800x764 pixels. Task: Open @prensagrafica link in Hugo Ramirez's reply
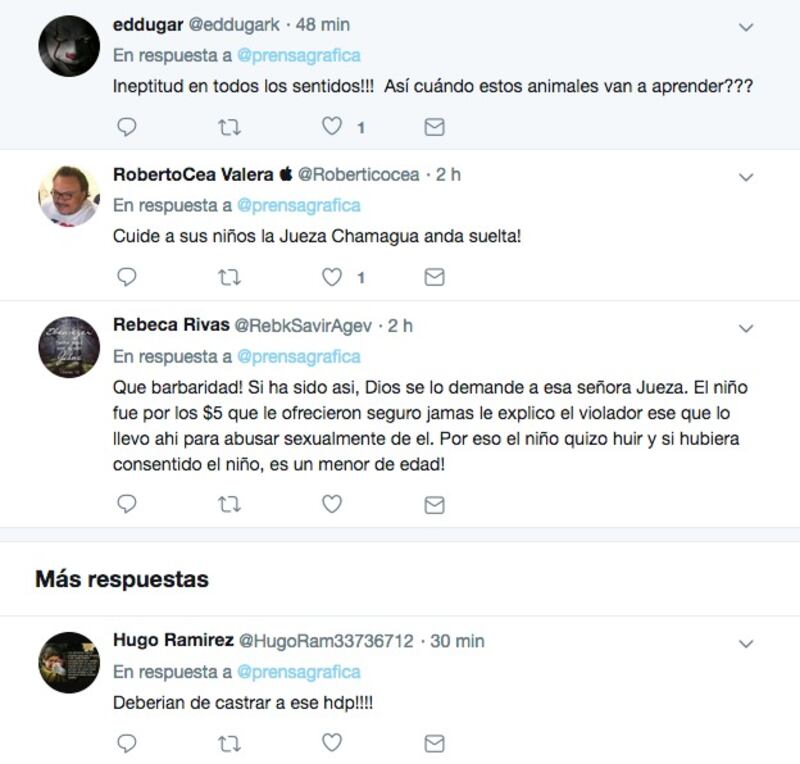pos(299,672)
